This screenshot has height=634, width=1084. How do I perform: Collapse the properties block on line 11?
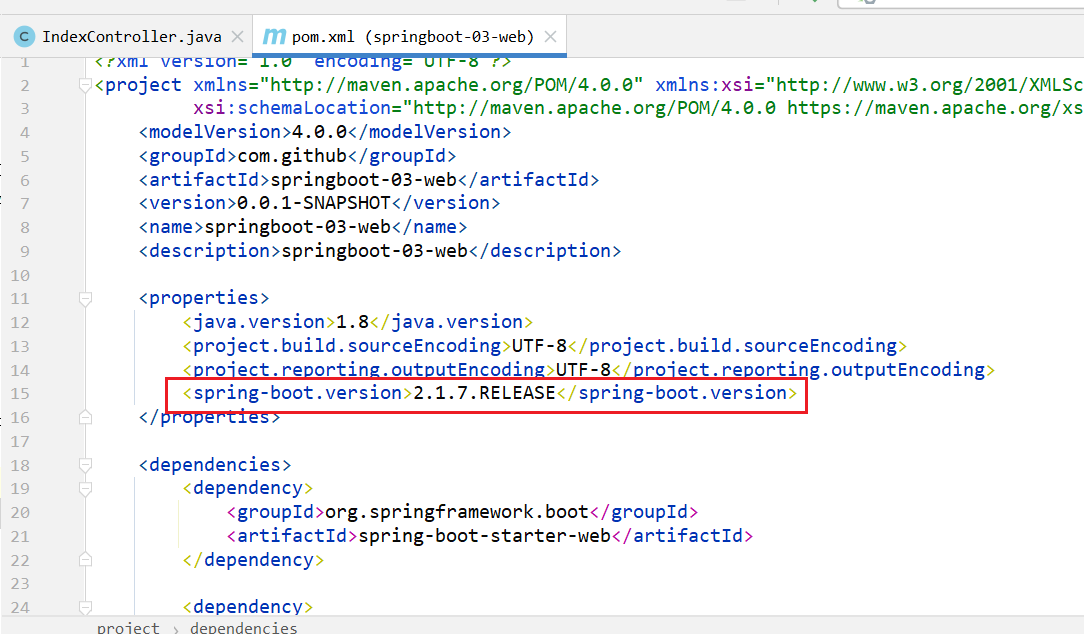tap(84, 298)
